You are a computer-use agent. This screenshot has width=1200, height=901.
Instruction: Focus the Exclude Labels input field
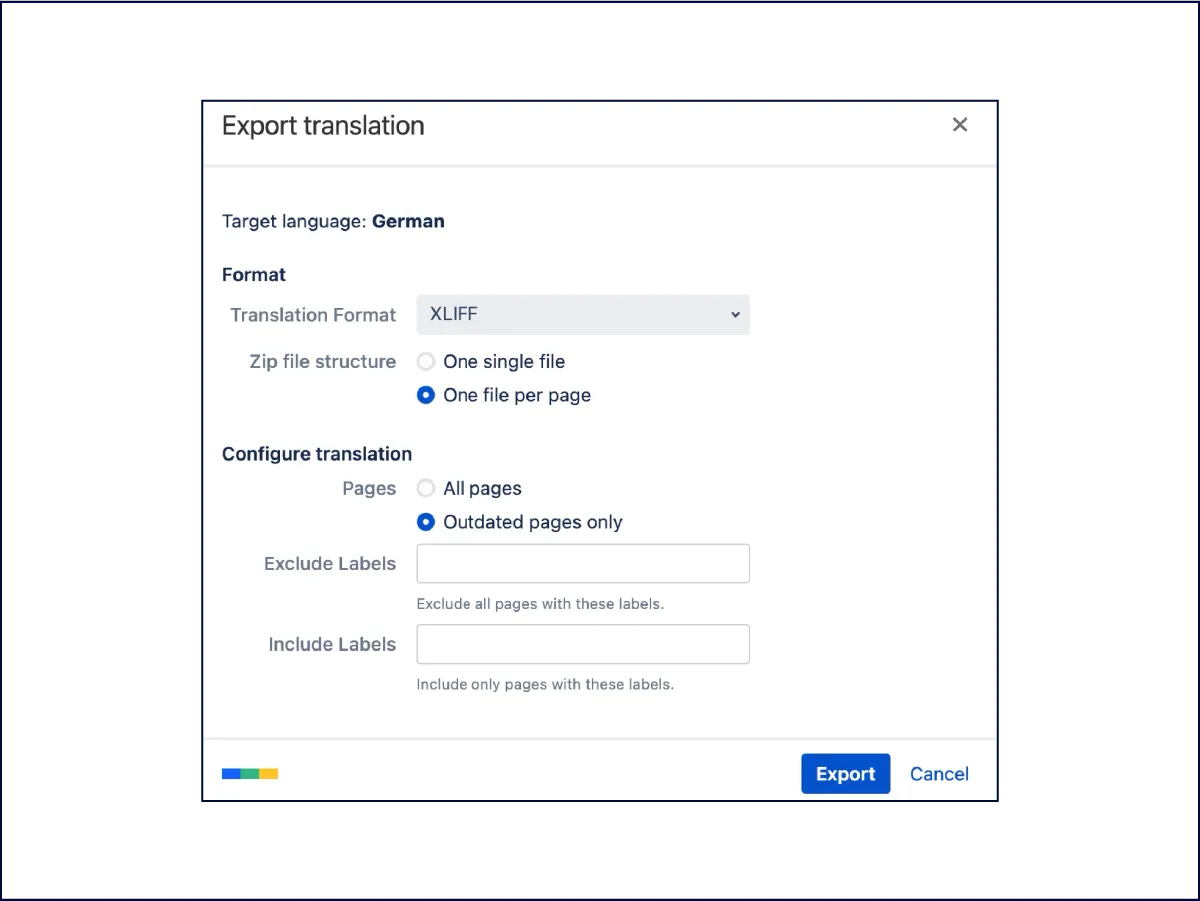tap(583, 564)
